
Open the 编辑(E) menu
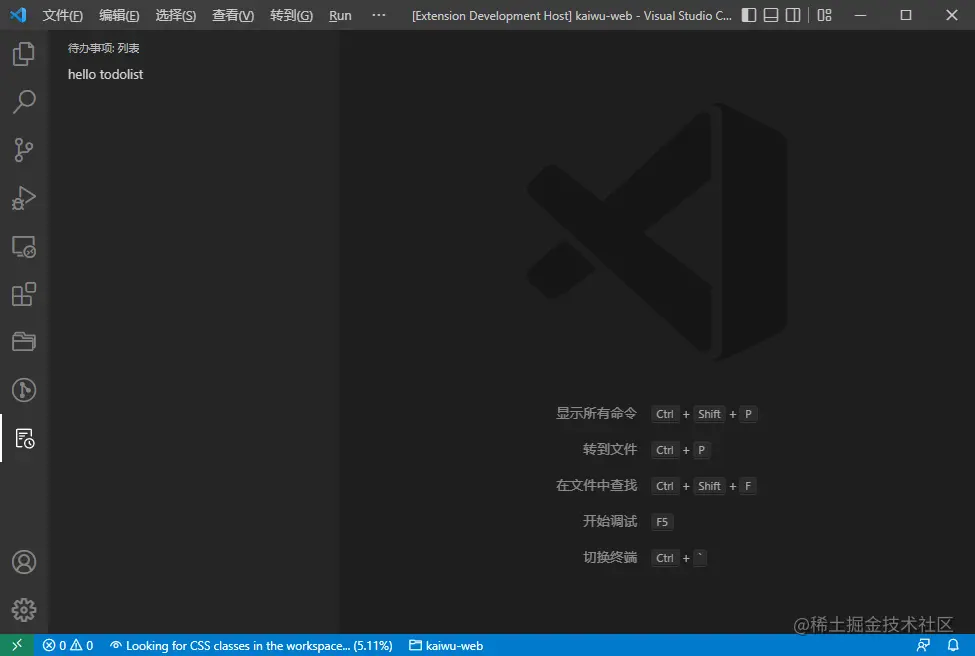tap(119, 15)
